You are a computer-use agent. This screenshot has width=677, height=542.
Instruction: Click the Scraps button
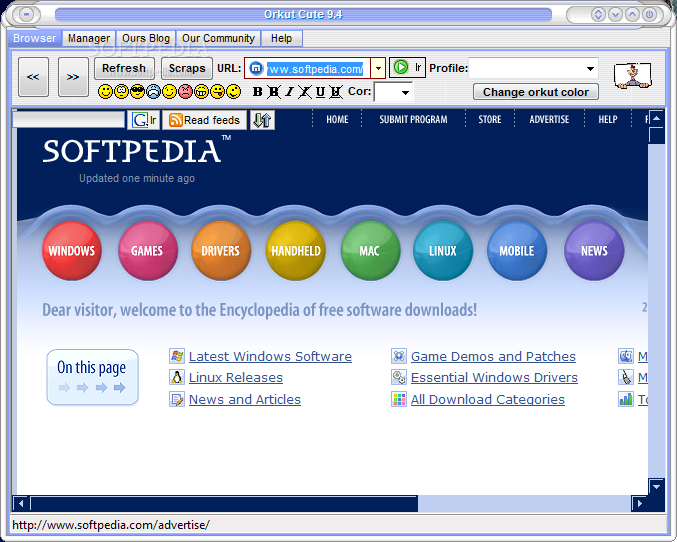(x=187, y=68)
